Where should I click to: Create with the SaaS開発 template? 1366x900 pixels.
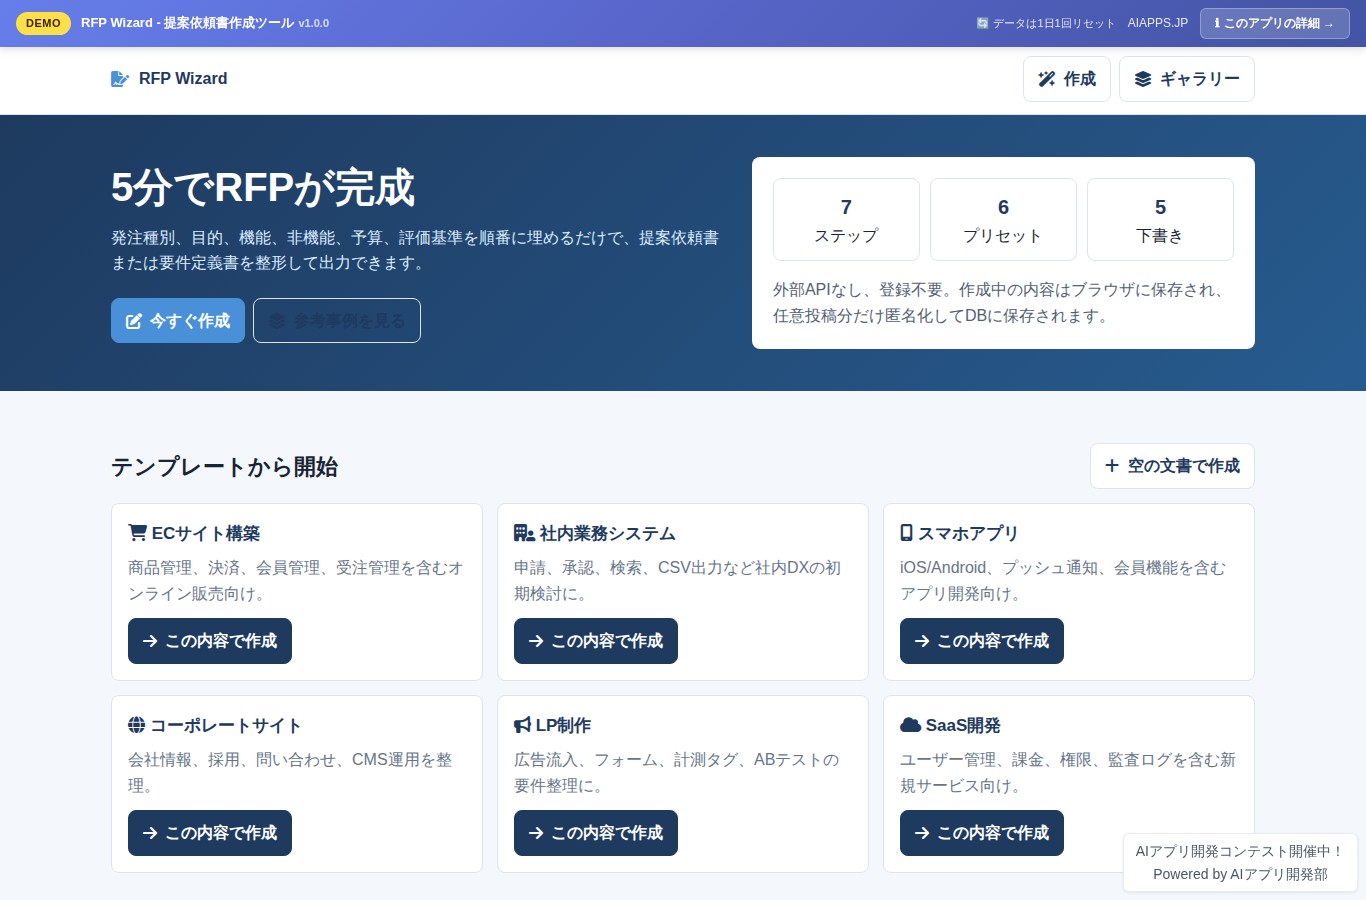coord(982,833)
